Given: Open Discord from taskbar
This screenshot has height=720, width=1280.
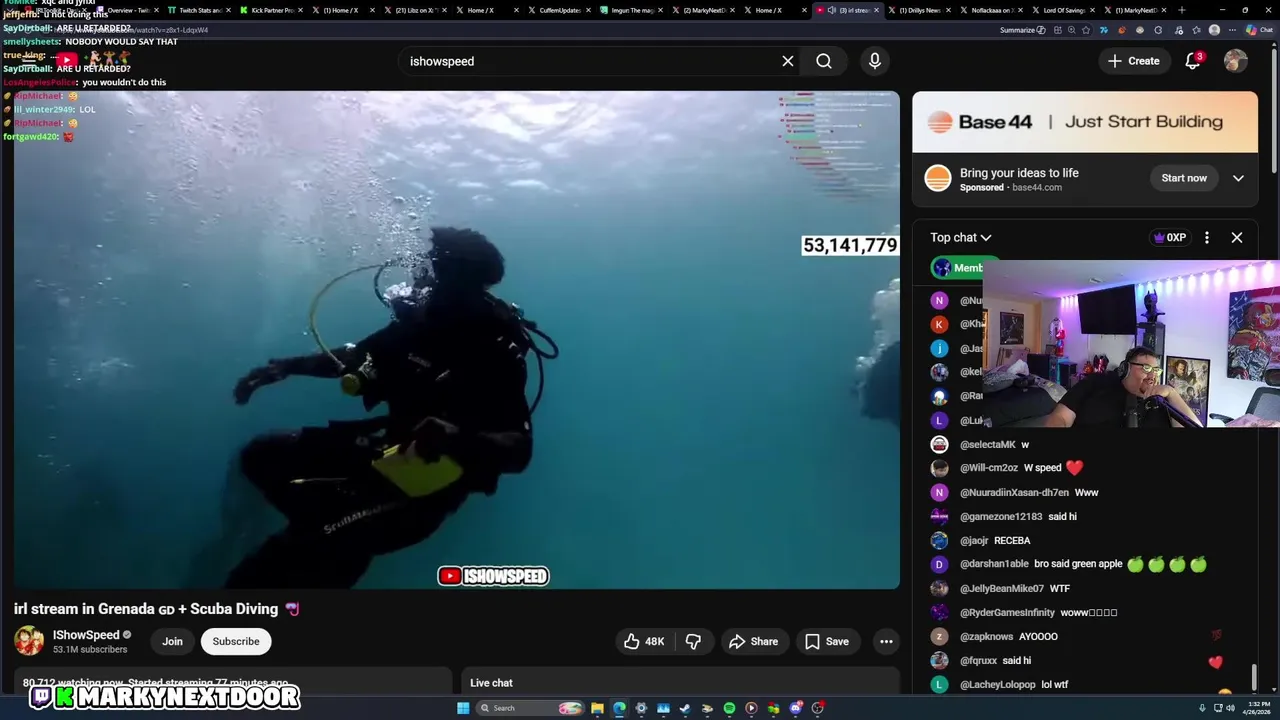Looking at the screenshot, I should click(x=795, y=708).
